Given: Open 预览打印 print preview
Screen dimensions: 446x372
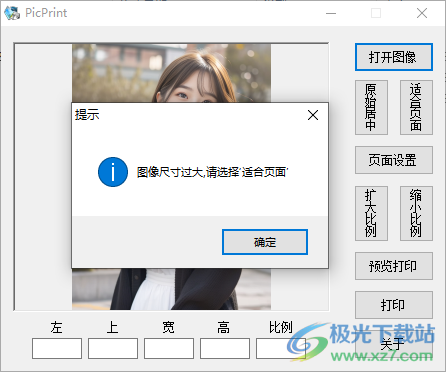Looking at the screenshot, I should pyautogui.click(x=394, y=266).
